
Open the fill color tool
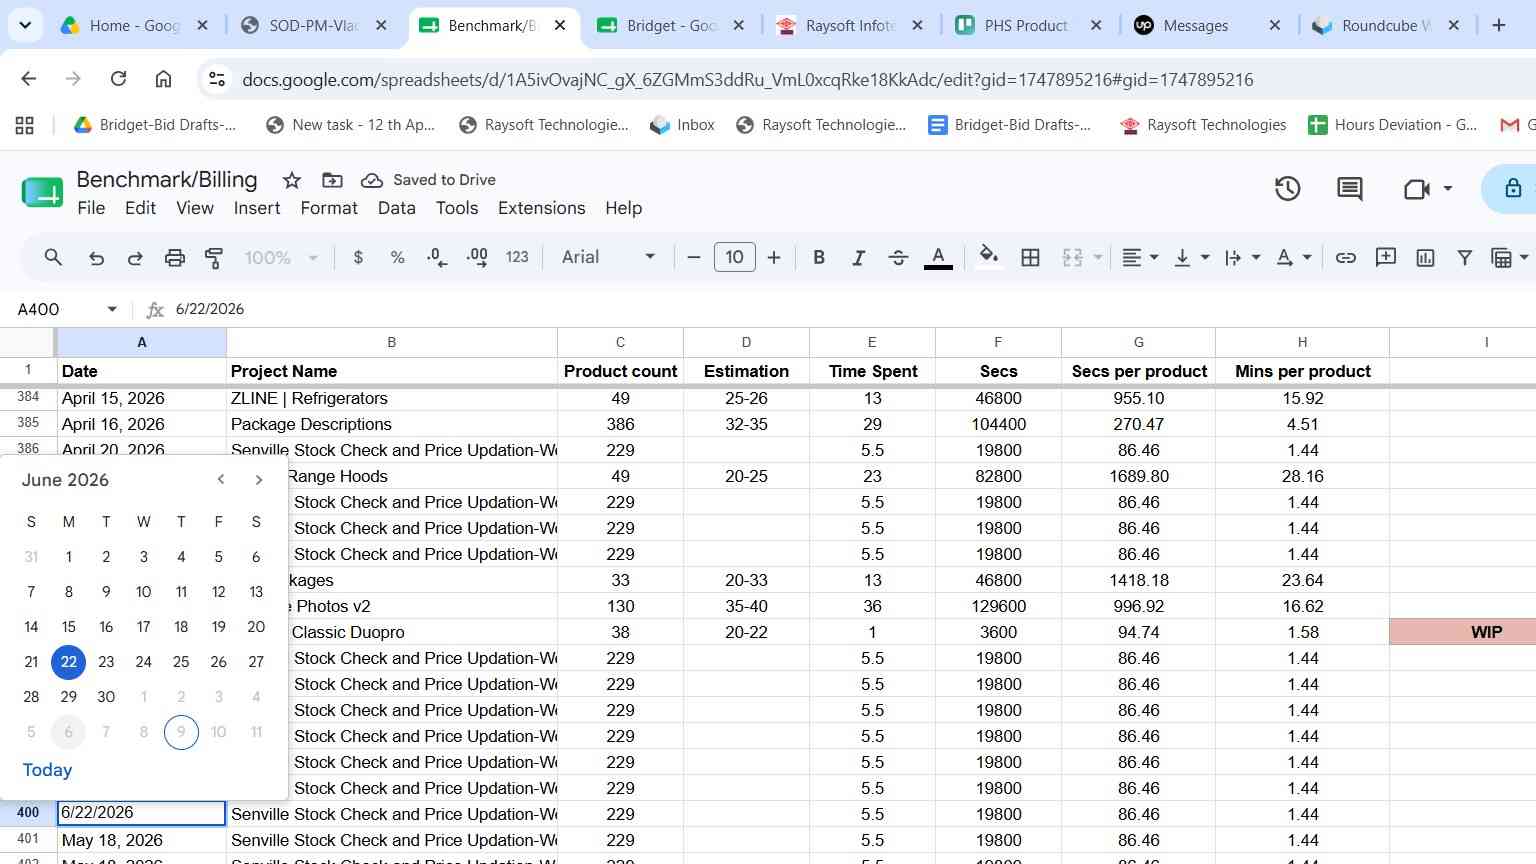click(989, 258)
